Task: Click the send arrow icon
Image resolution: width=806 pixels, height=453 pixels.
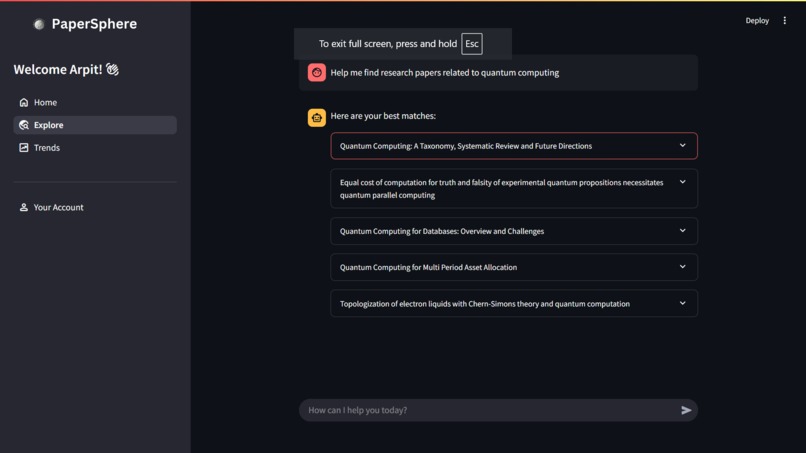Action: pyautogui.click(x=686, y=410)
